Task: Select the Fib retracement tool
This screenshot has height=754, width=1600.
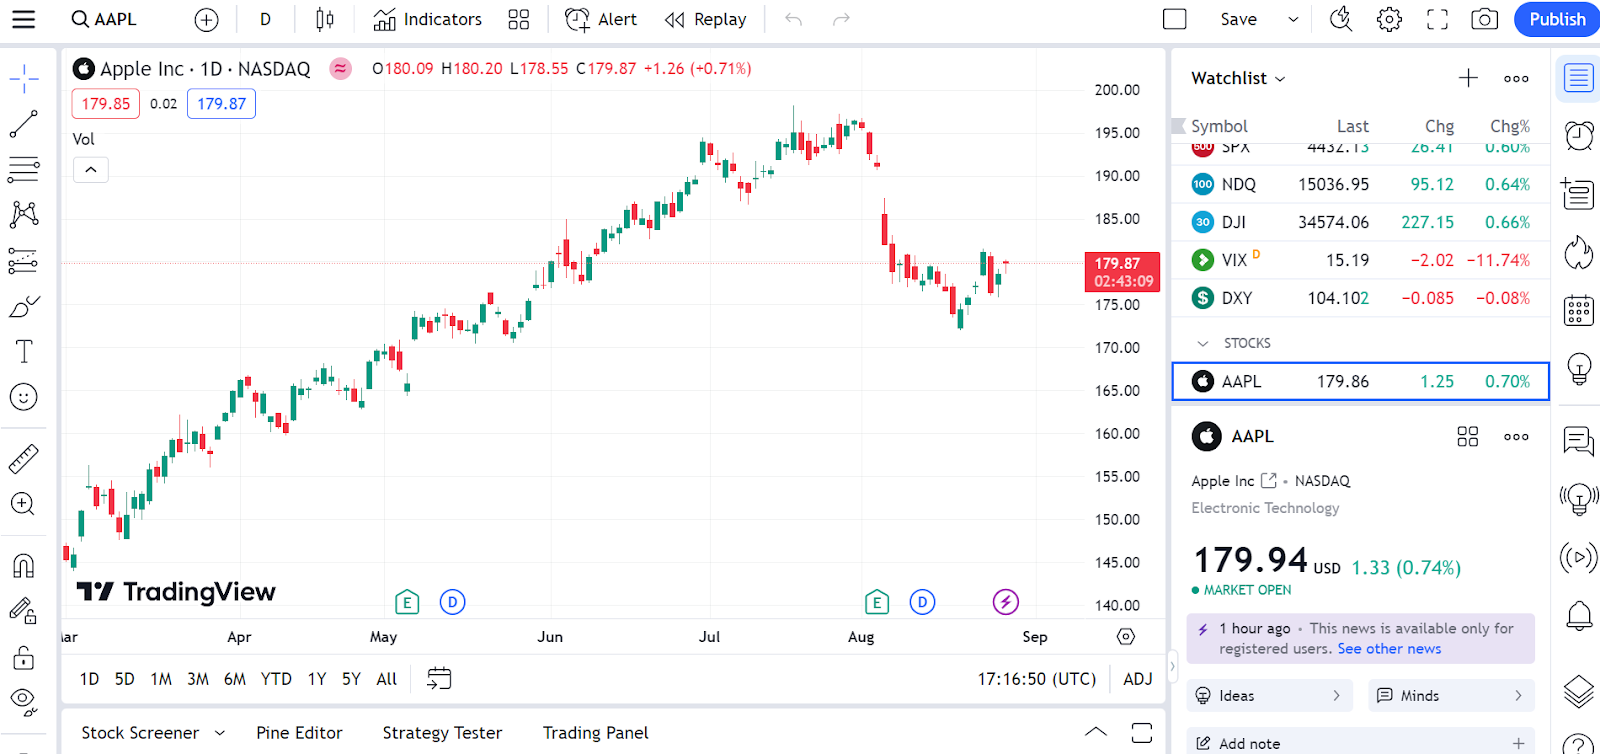Action: [24, 169]
